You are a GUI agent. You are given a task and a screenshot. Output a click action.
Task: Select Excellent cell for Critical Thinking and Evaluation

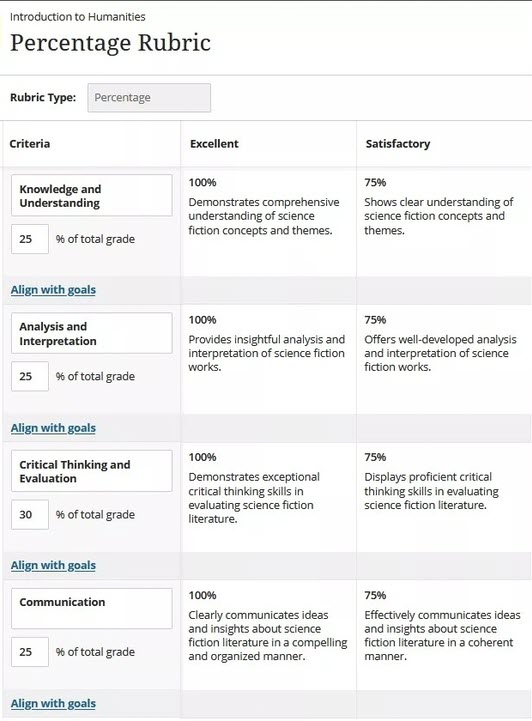coord(269,497)
